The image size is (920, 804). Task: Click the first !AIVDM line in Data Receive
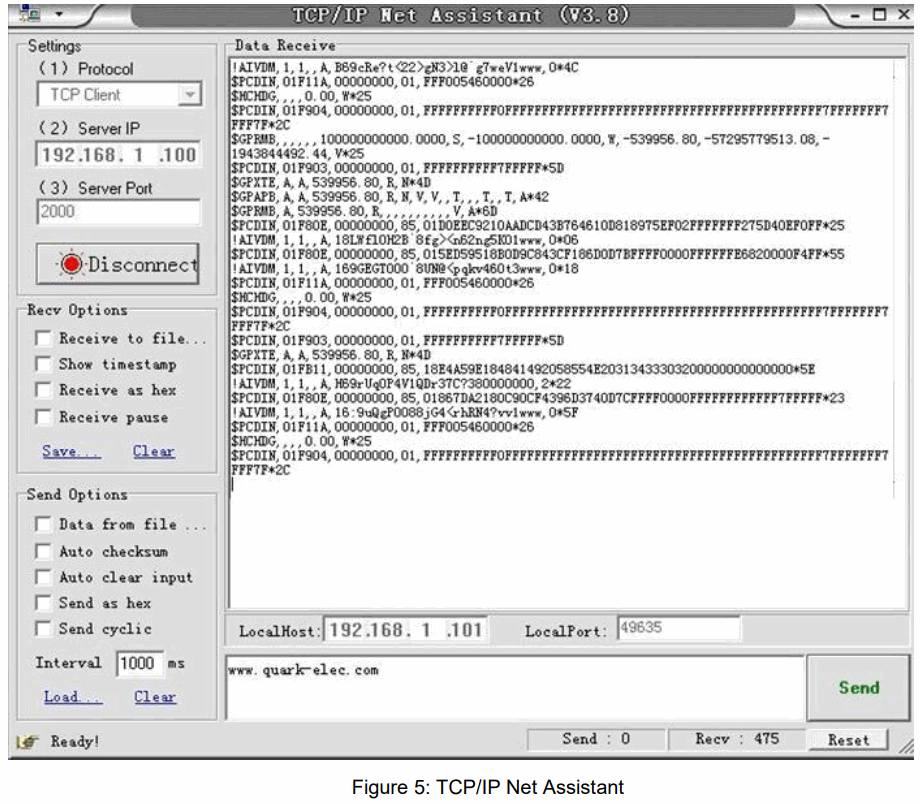405,67
